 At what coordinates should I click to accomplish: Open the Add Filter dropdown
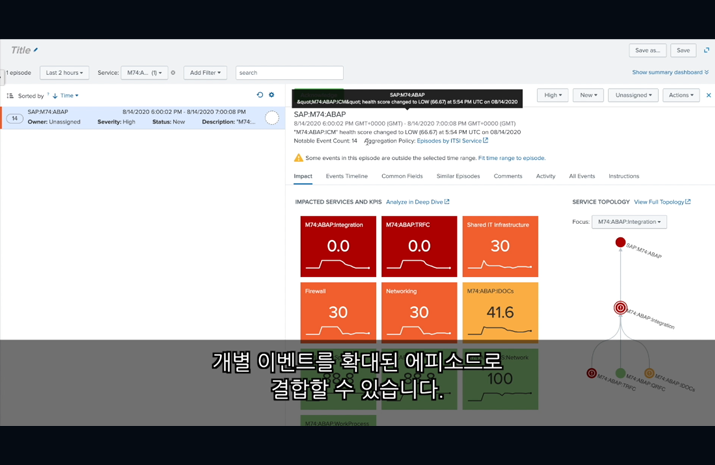pyautogui.click(x=205, y=72)
